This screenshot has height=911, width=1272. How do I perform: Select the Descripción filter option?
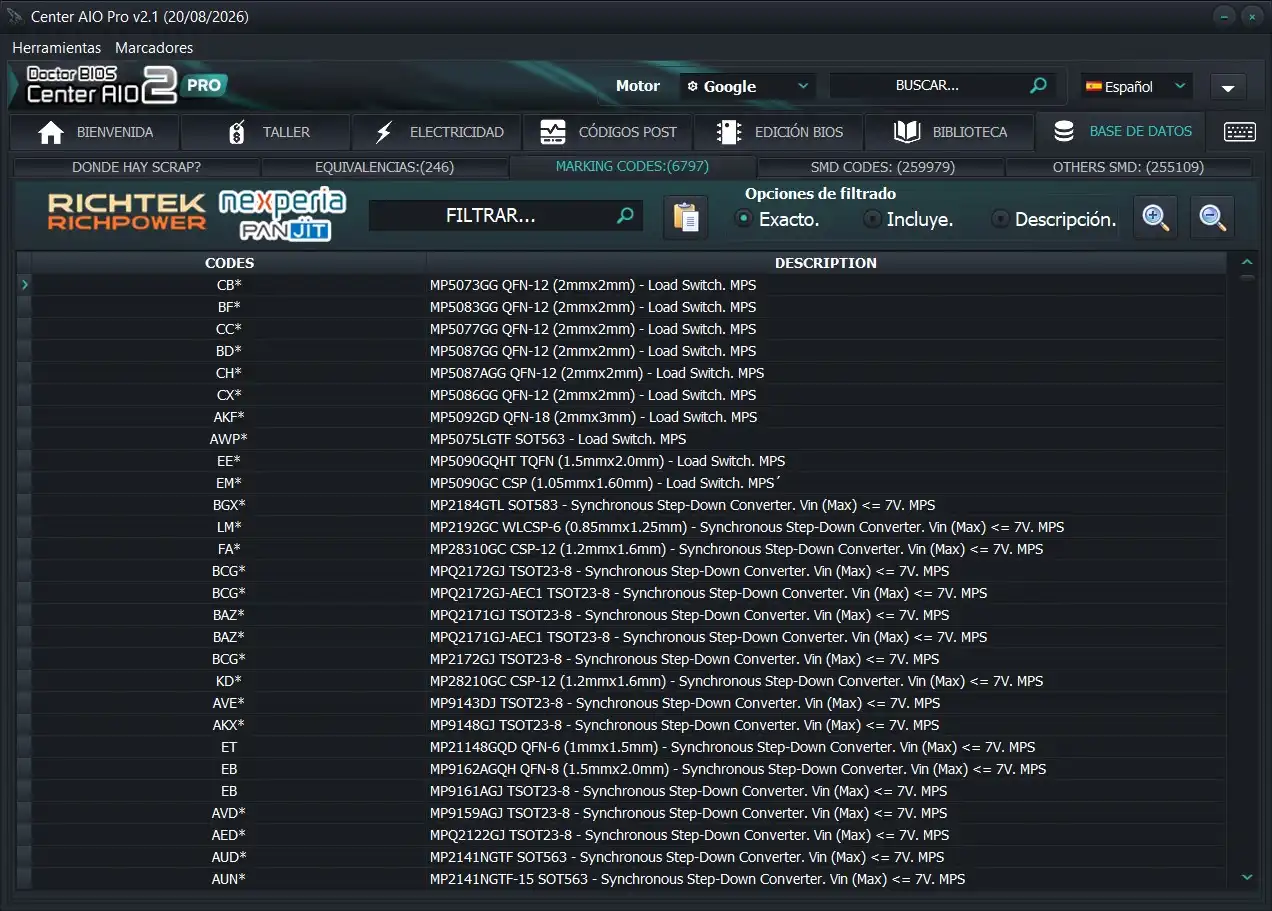1054,219
